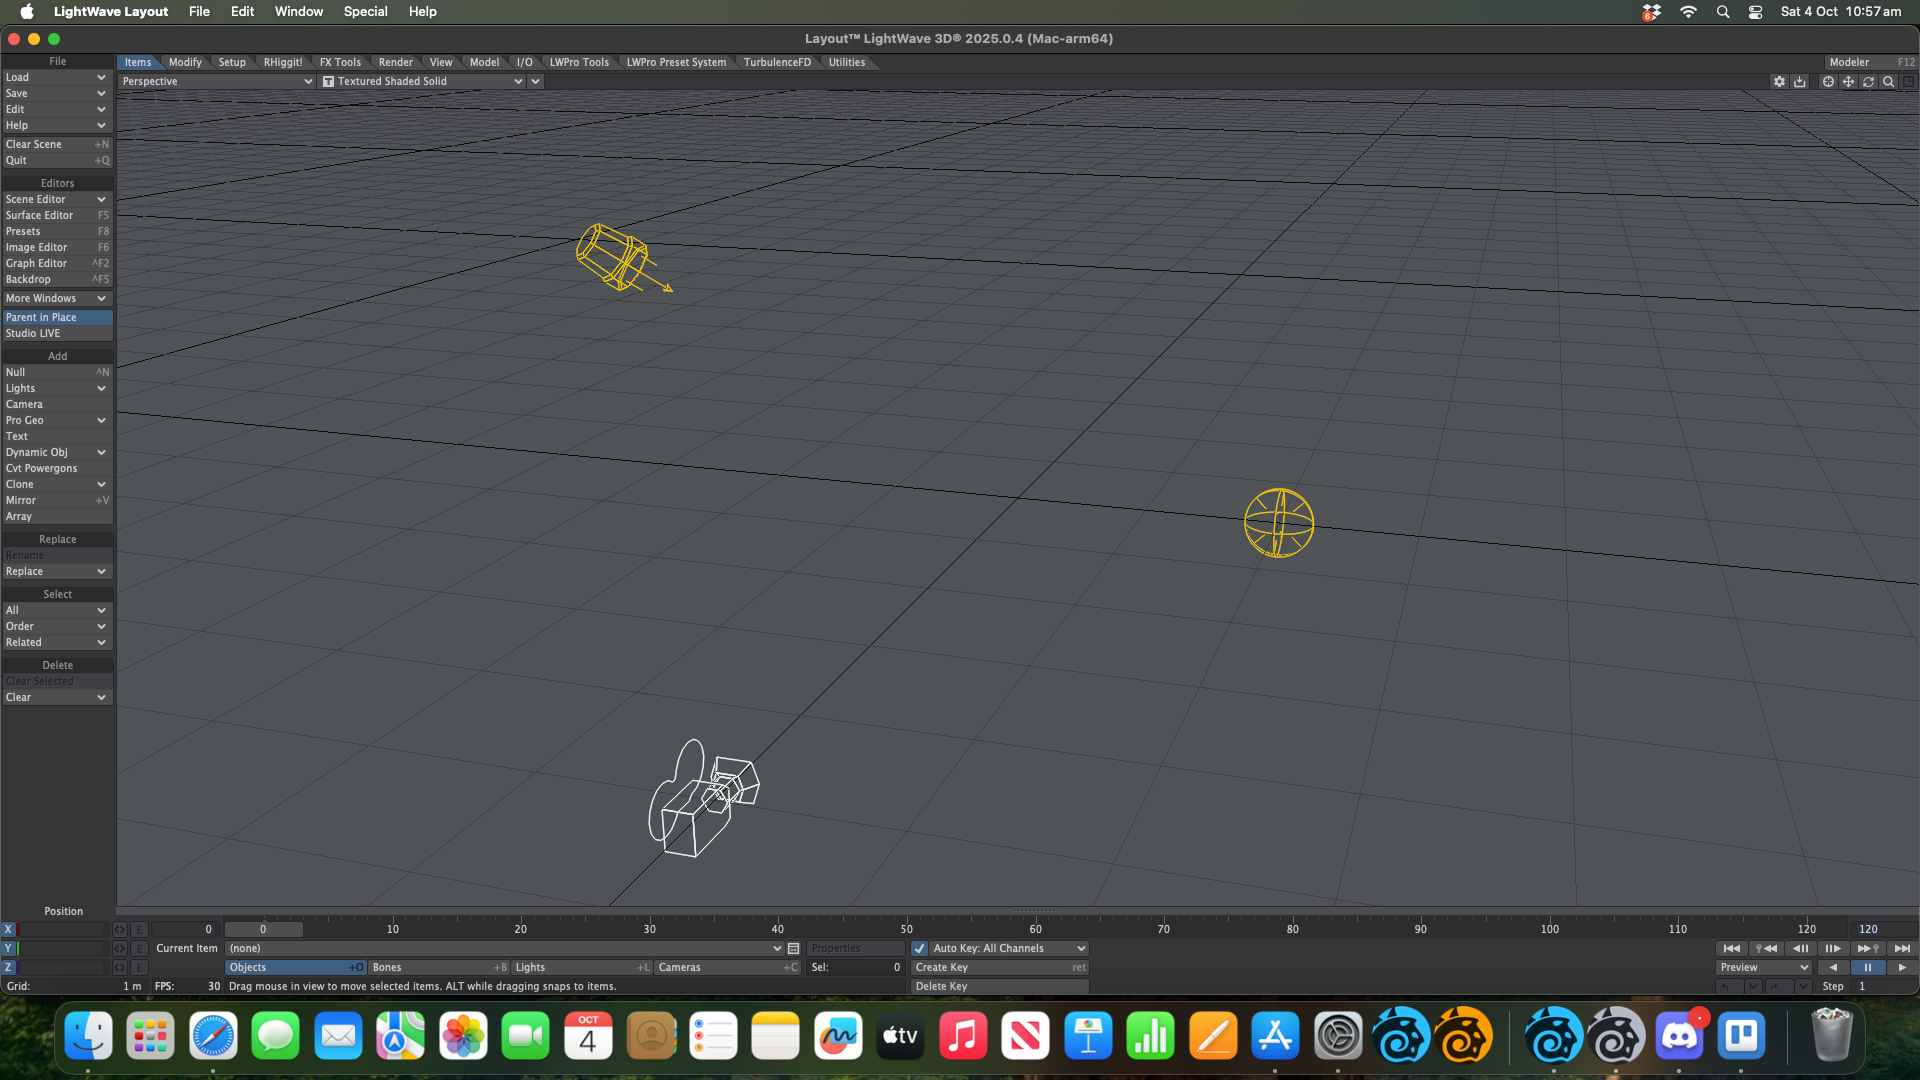Open the Perspective view type dropdown
1920x1080 pixels.
(216, 82)
